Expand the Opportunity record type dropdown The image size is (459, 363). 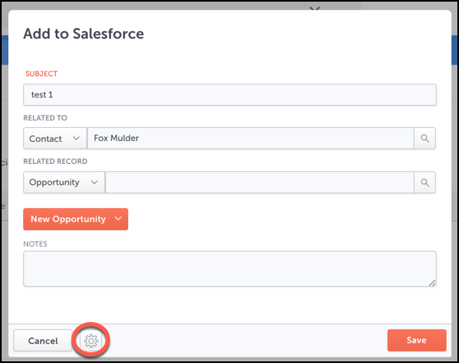[64, 182]
